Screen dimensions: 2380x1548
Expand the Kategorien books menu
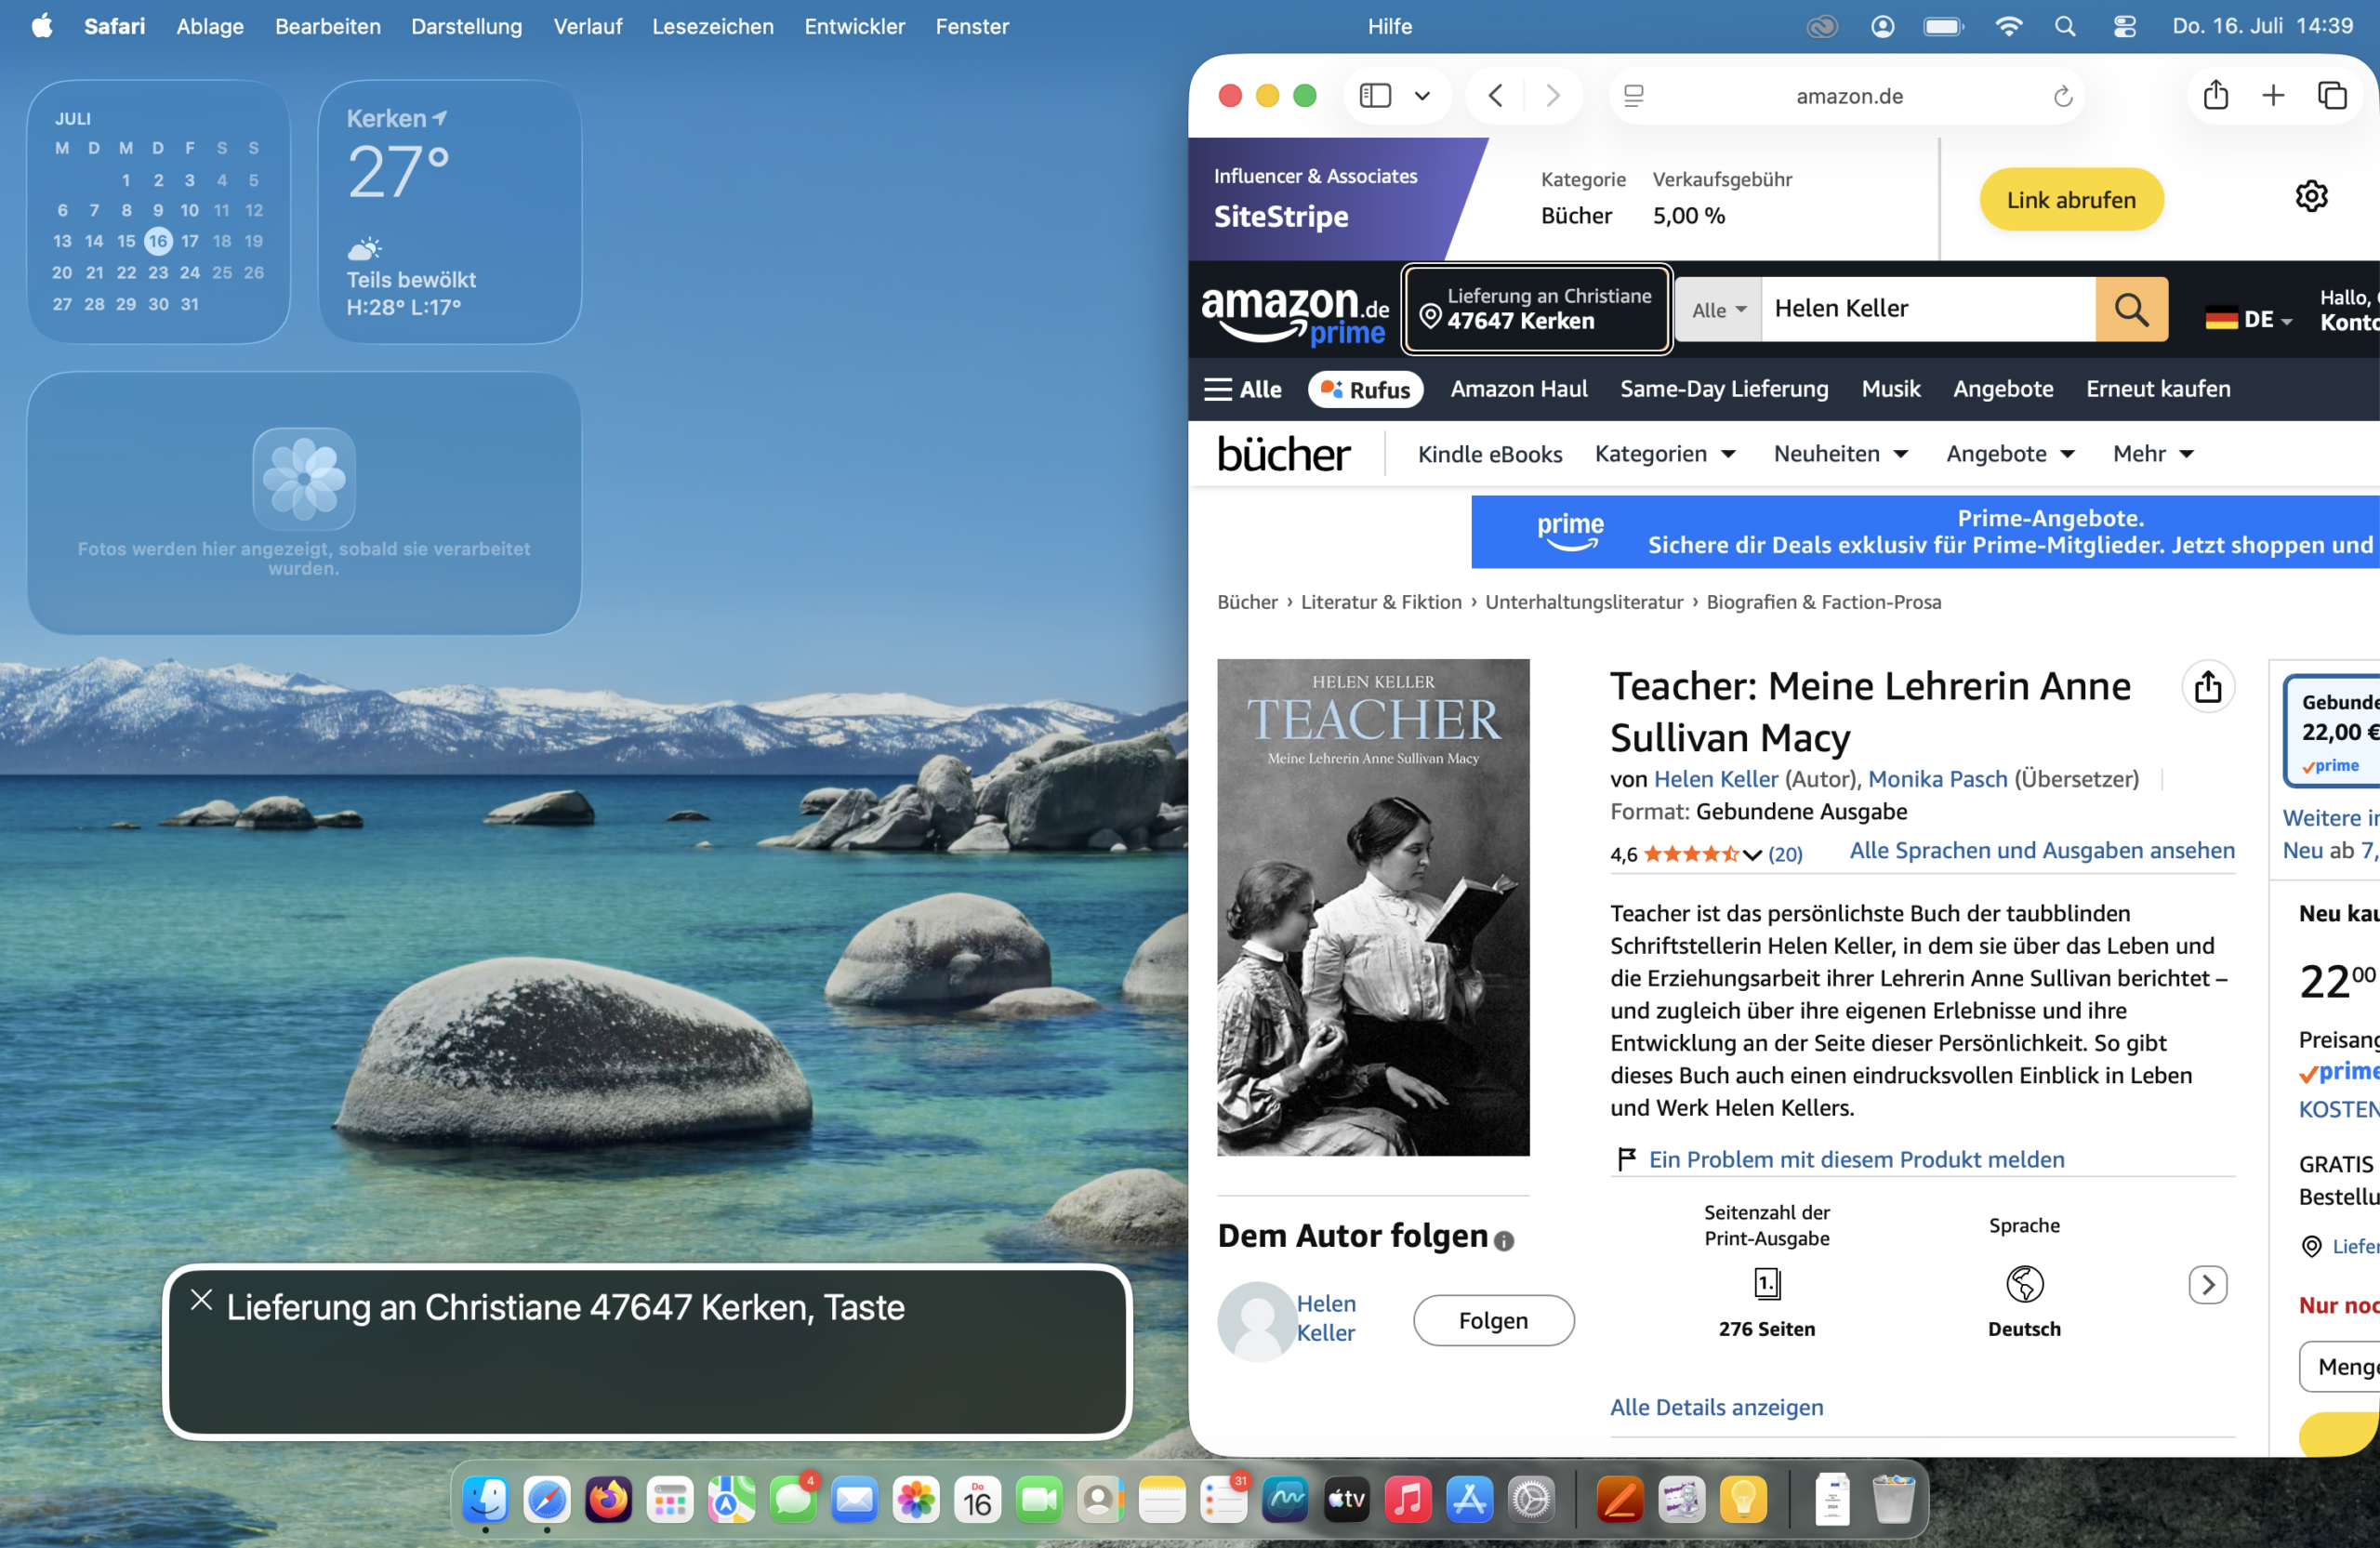(x=1665, y=454)
